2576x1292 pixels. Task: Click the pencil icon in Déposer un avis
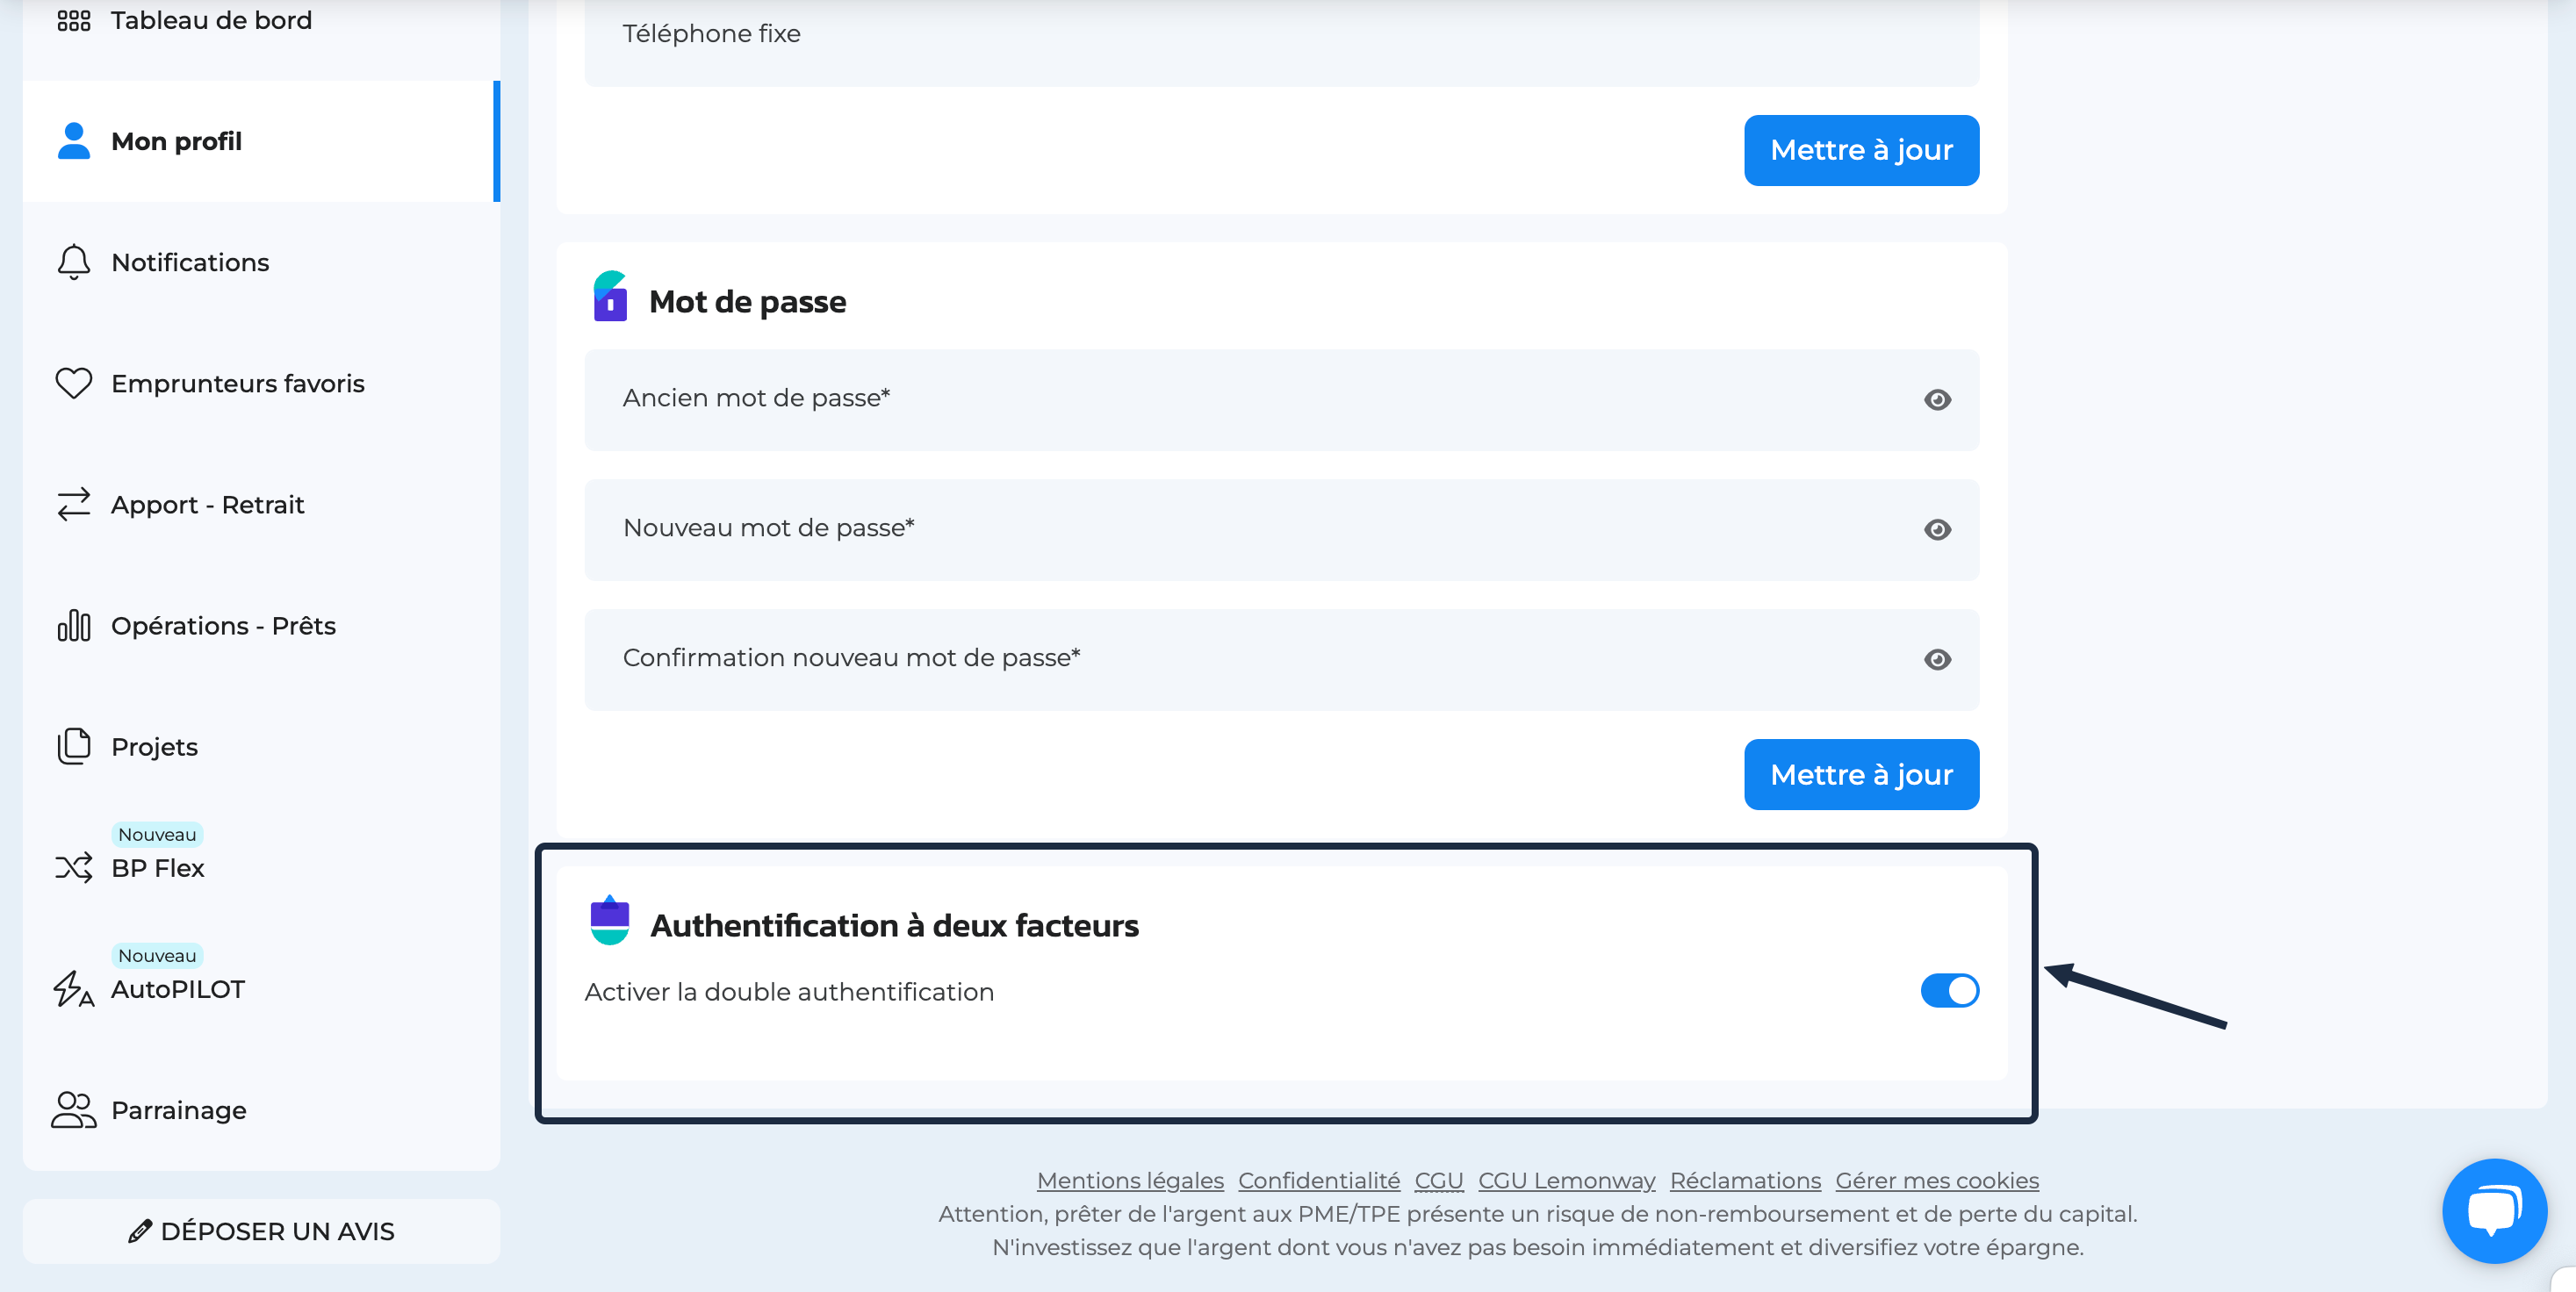coord(140,1231)
